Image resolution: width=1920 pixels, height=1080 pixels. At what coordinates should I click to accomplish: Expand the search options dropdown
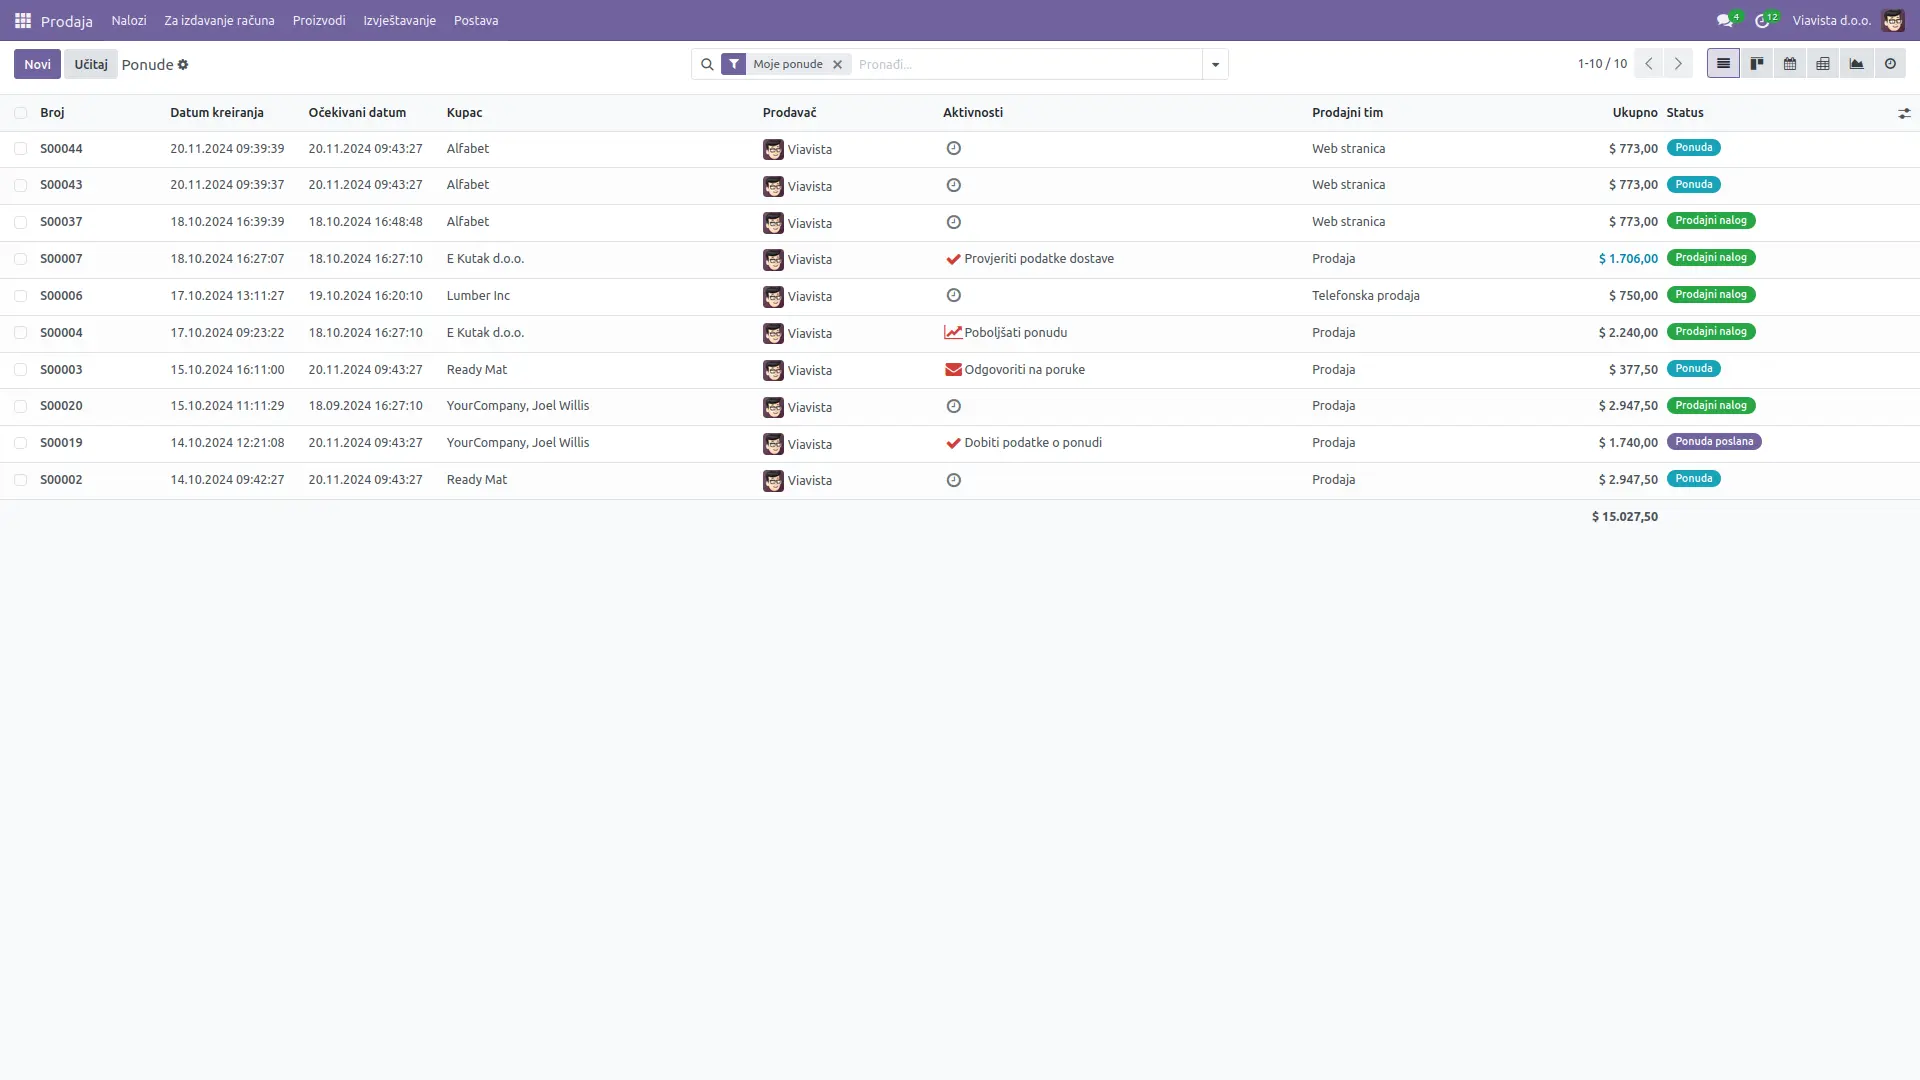pos(1214,64)
